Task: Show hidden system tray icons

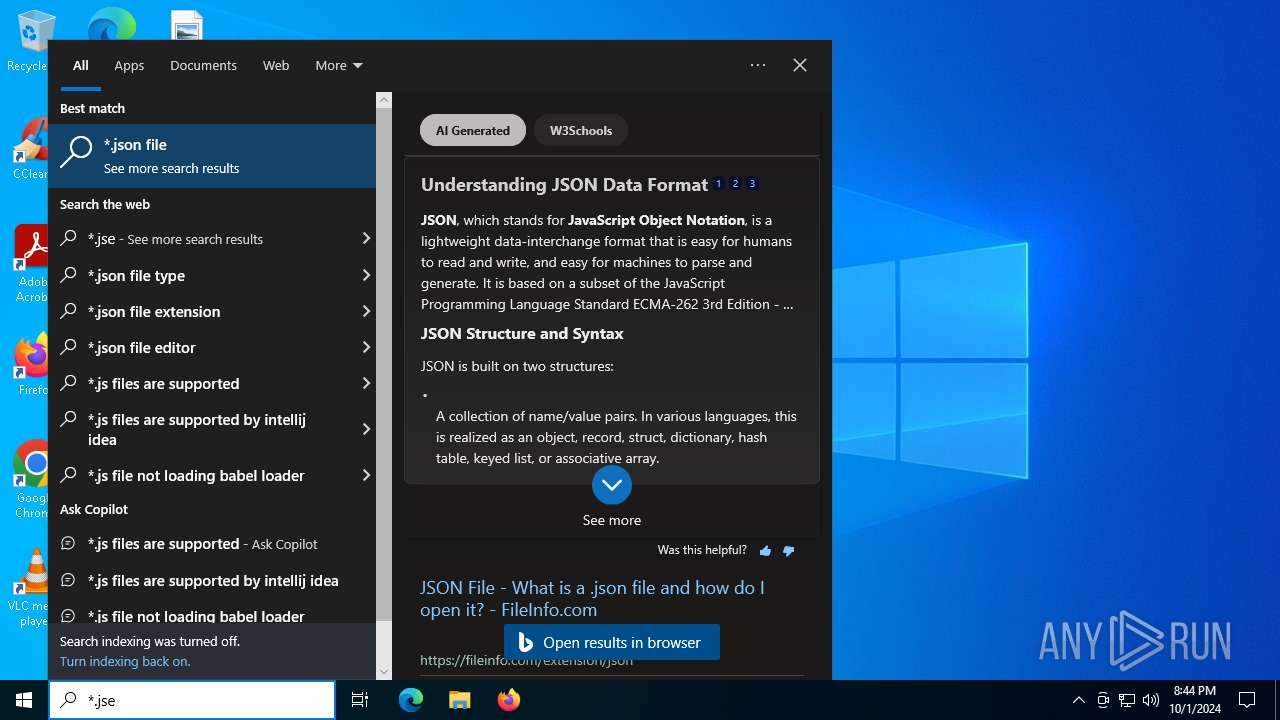Action: point(1078,700)
